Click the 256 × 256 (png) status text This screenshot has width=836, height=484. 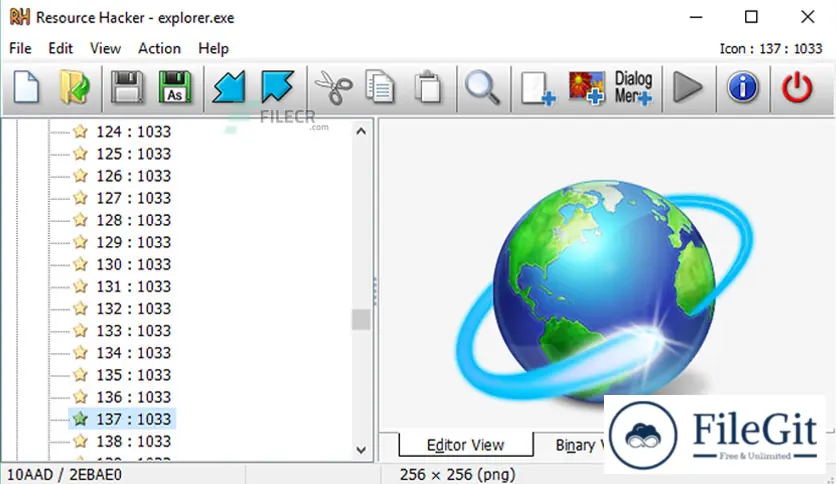(457, 474)
